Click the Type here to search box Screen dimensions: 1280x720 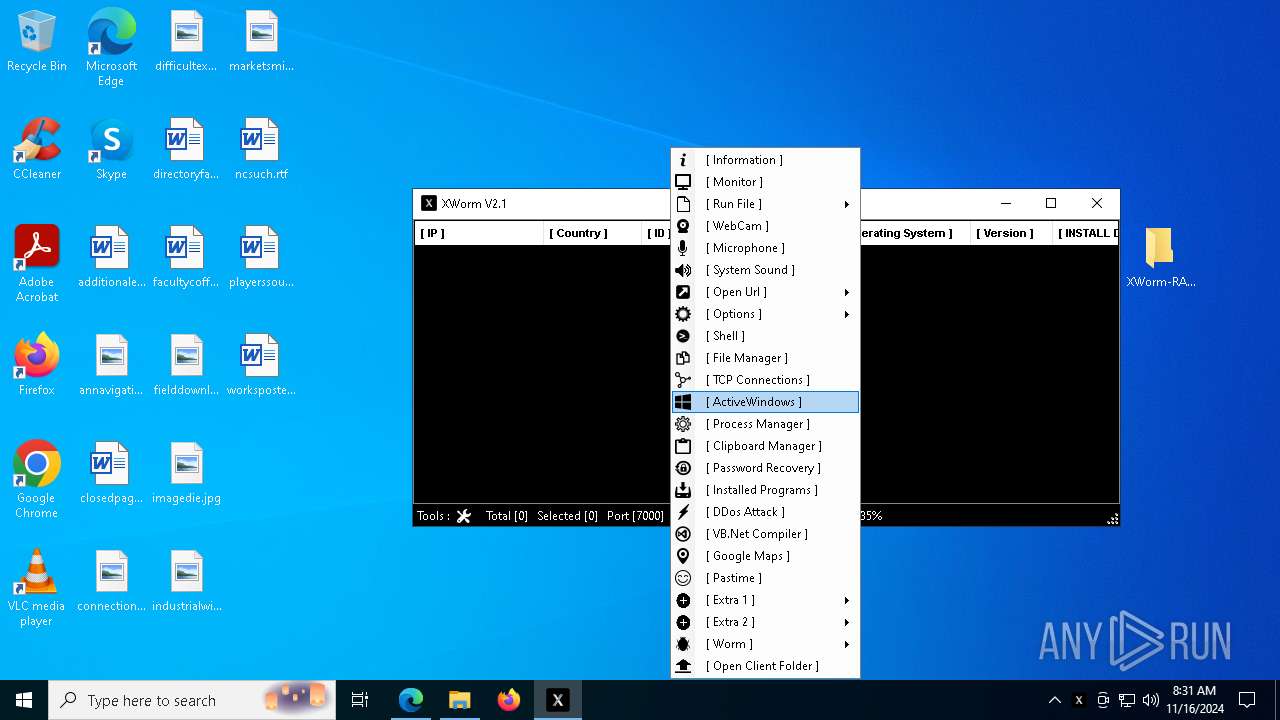(x=192, y=700)
